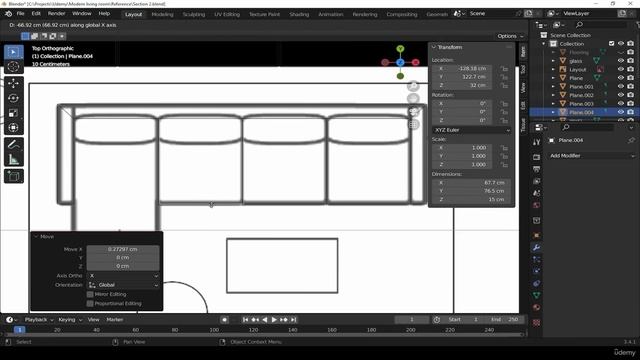Expand the glass object in outliner
This screenshot has height=360, width=640.
pos(553,61)
